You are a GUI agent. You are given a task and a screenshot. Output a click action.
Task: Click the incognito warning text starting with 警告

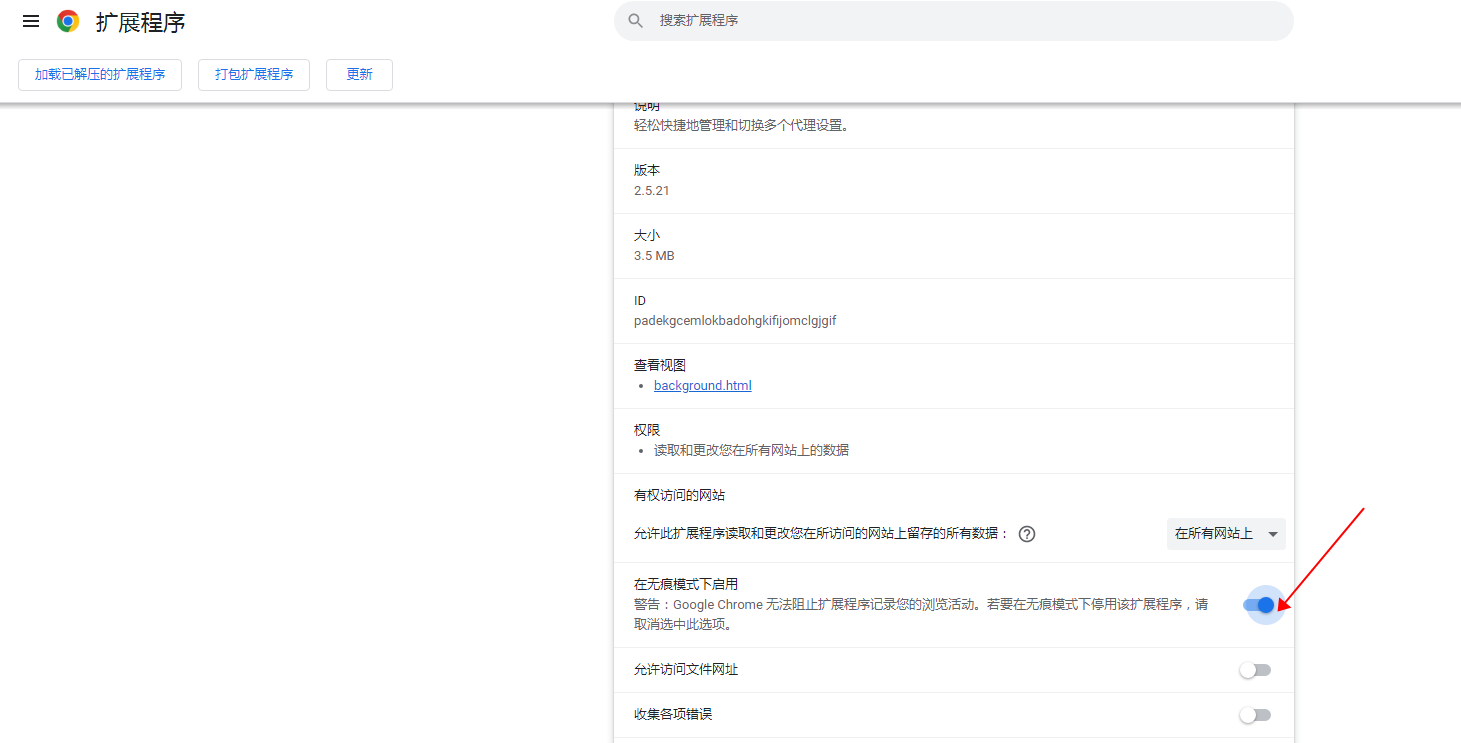pos(921,614)
